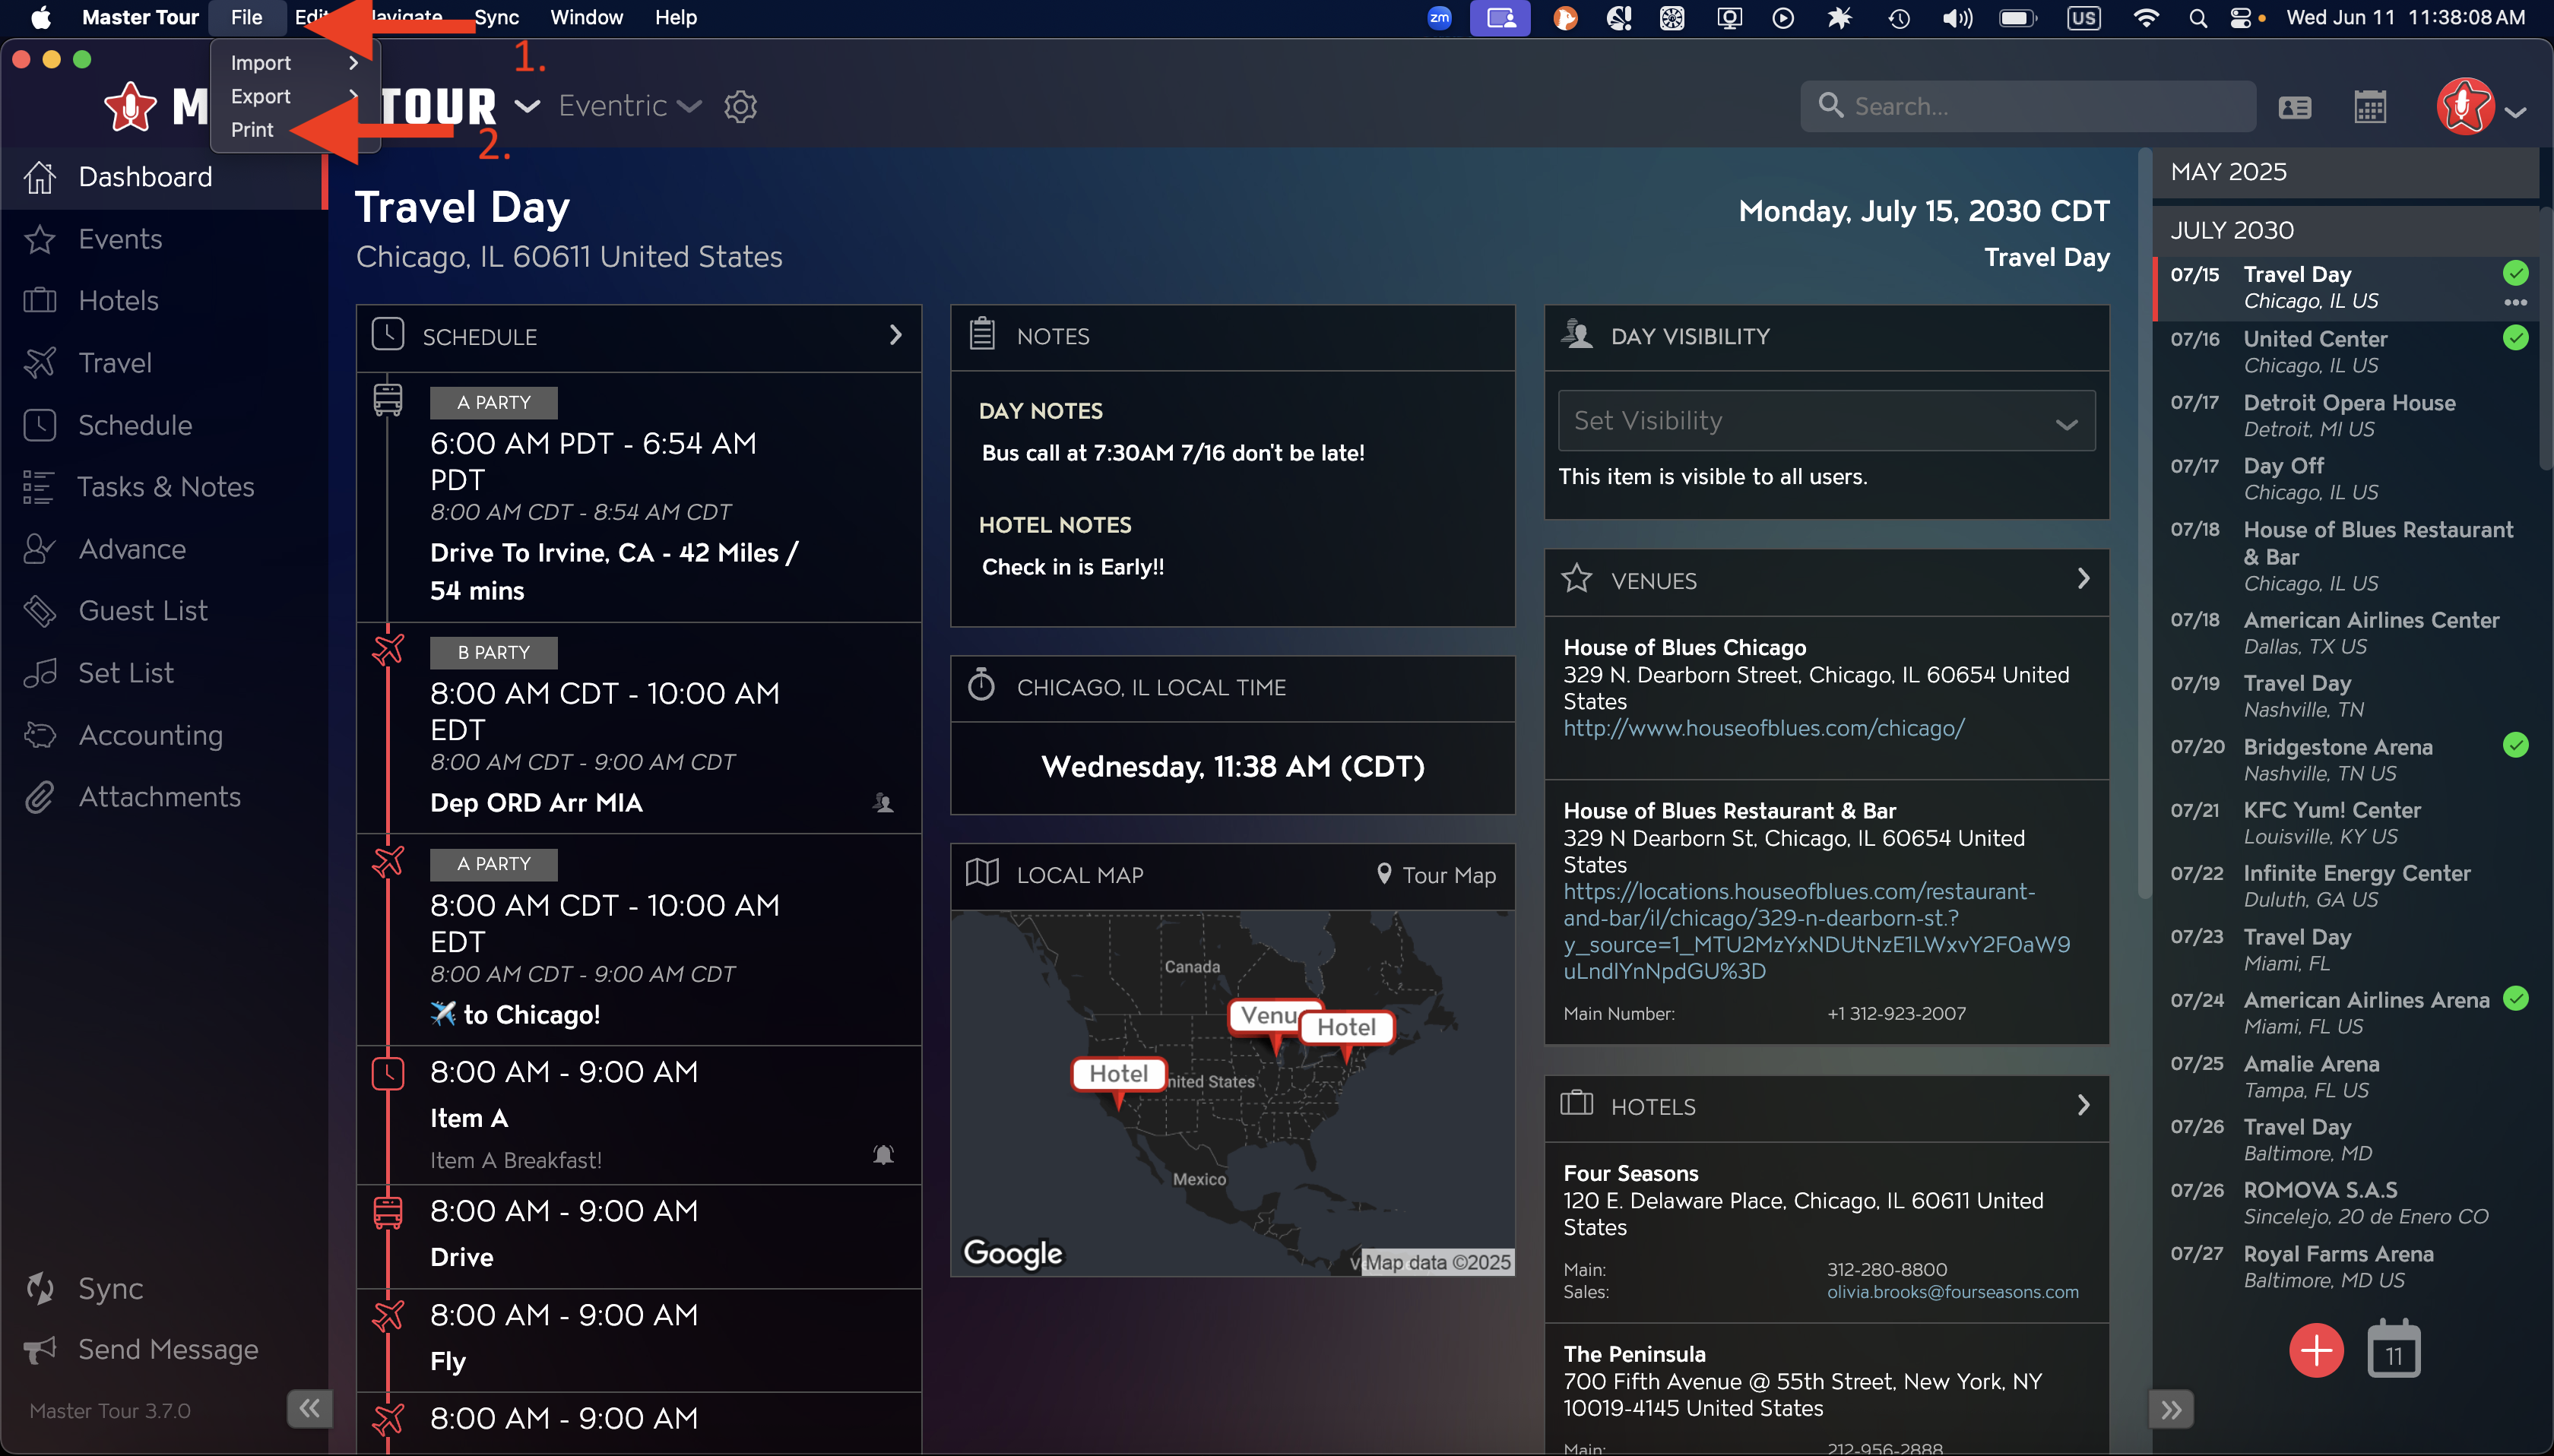The width and height of the screenshot is (2554, 1456).
Task: Open the locations.houseofblues.com restaurant link
Action: coord(1817,931)
